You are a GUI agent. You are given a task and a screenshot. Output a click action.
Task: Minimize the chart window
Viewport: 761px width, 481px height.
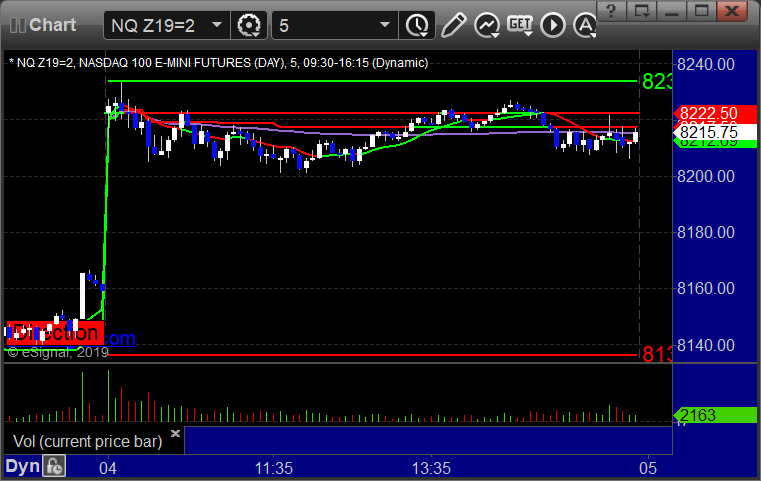pyautogui.click(x=671, y=10)
